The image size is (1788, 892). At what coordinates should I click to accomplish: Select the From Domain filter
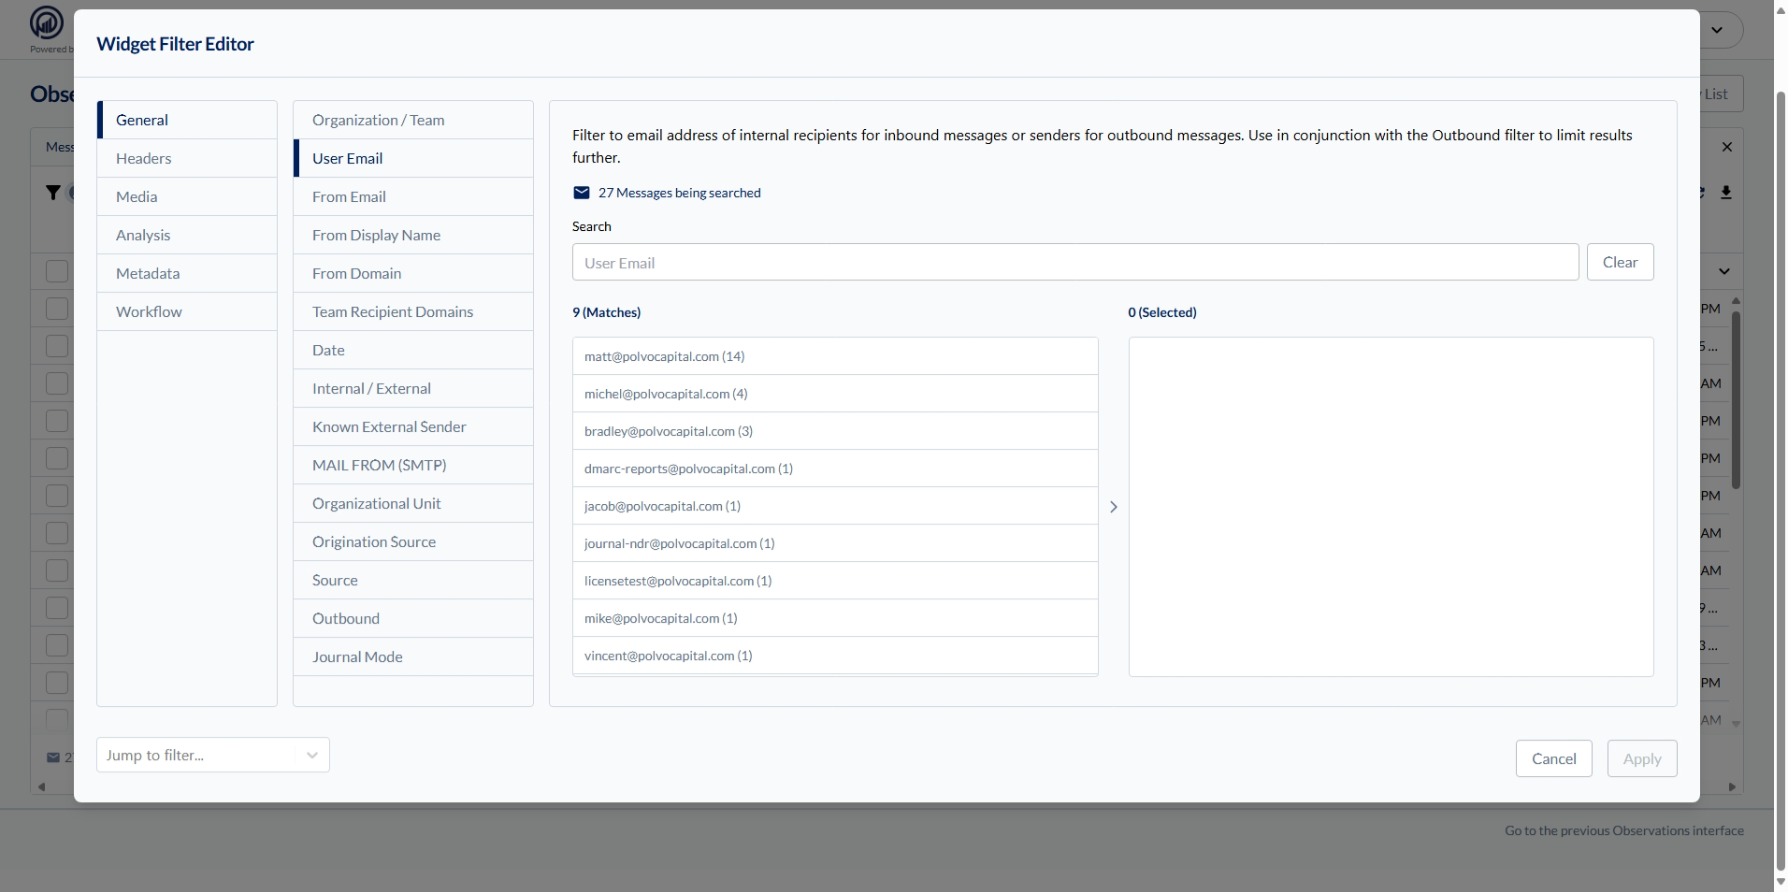click(357, 273)
